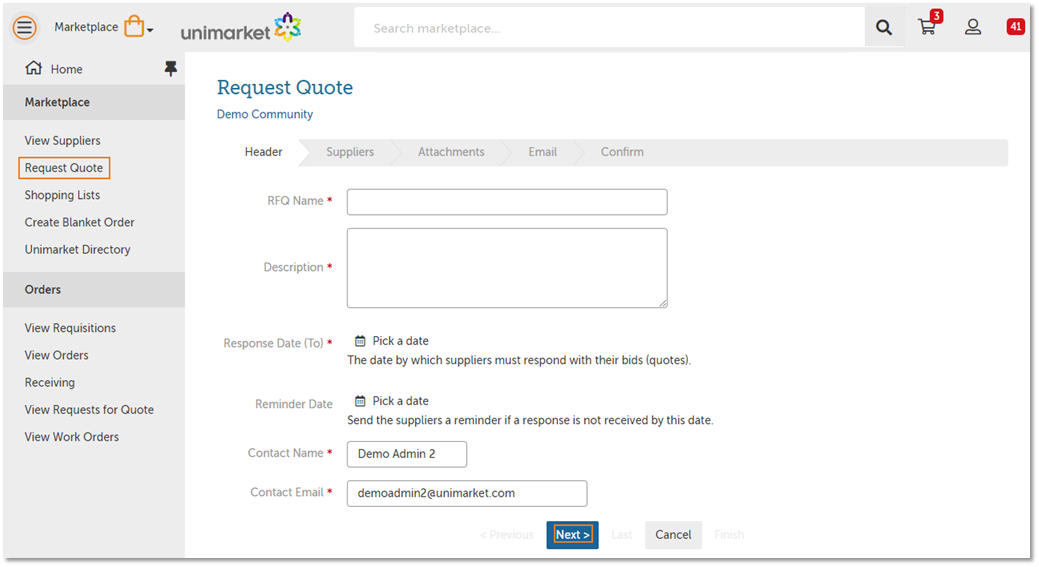
Task: Cancel the quote request
Action: [673, 535]
